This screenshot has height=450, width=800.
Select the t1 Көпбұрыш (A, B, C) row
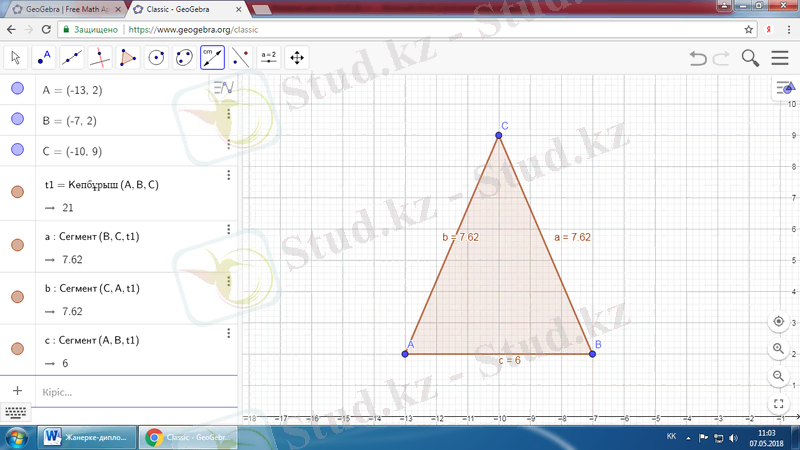pos(119,193)
